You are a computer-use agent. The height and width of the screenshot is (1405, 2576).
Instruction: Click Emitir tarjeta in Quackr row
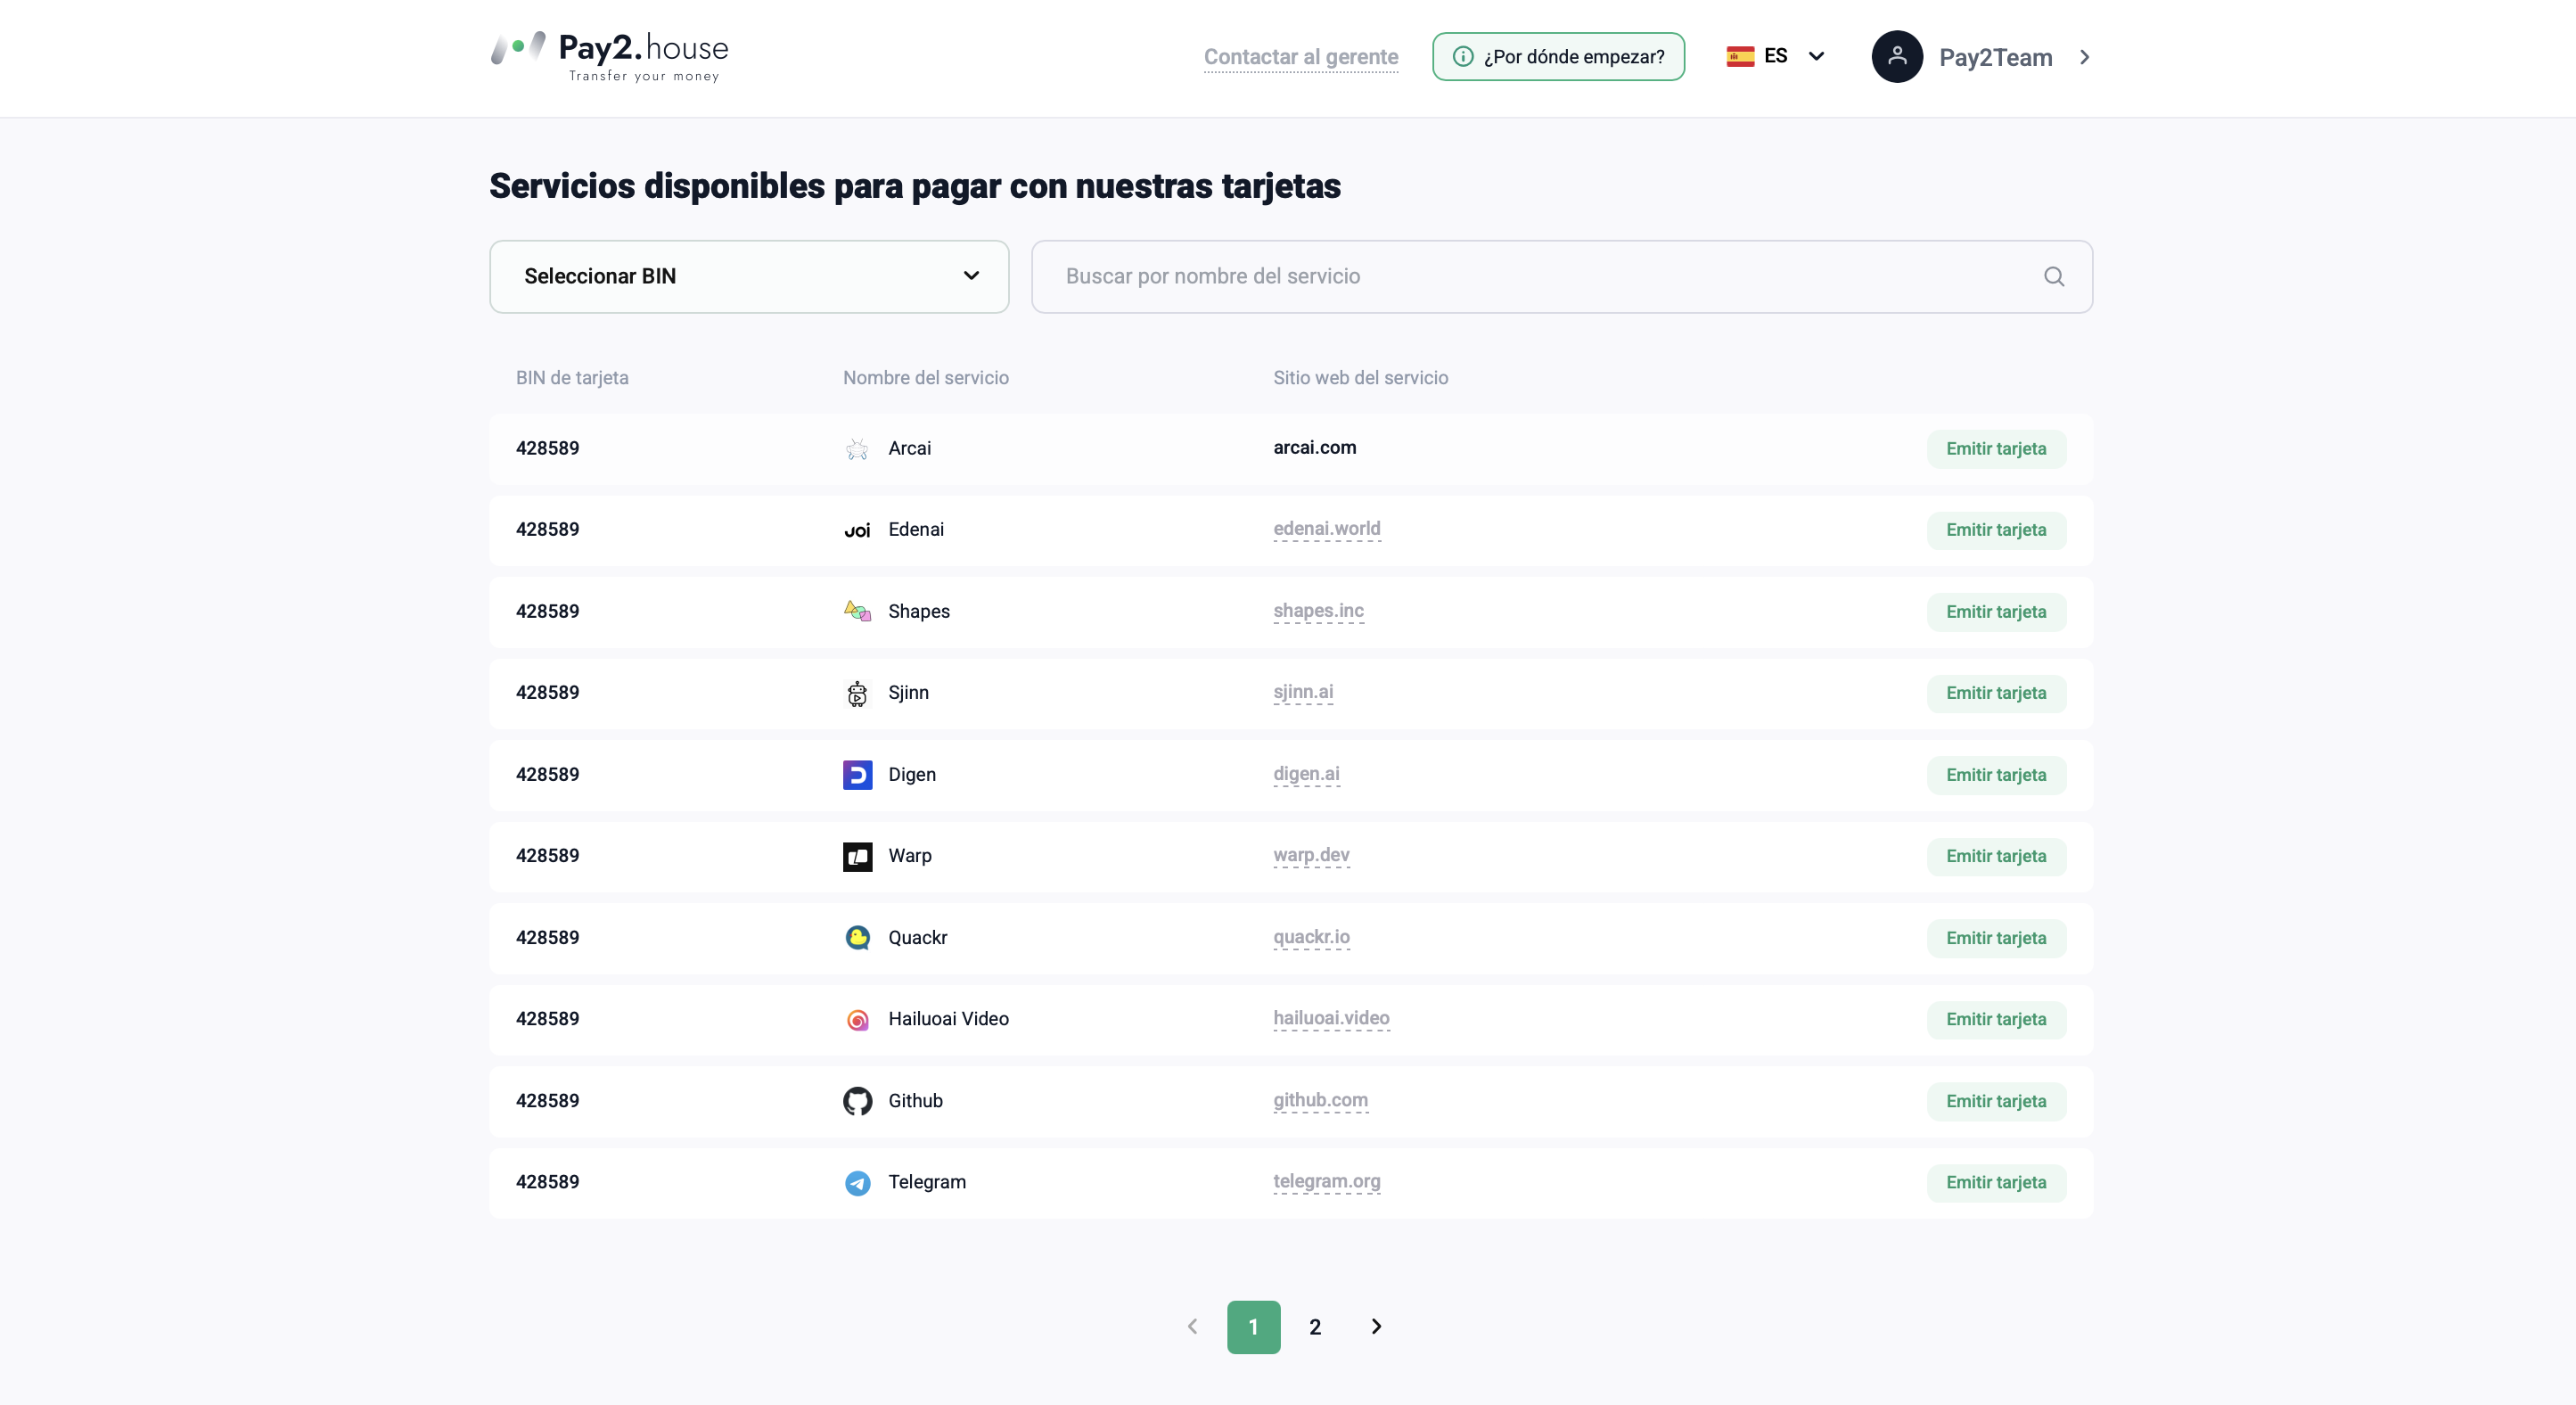1996,938
